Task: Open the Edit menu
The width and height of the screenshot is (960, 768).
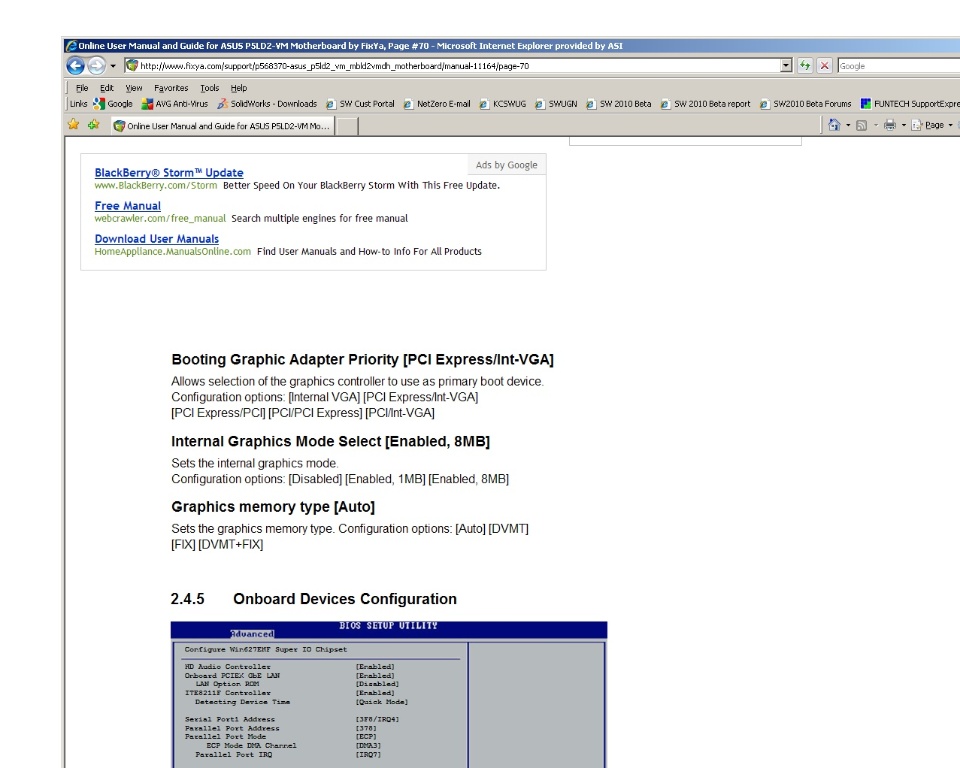Action: tap(107, 88)
